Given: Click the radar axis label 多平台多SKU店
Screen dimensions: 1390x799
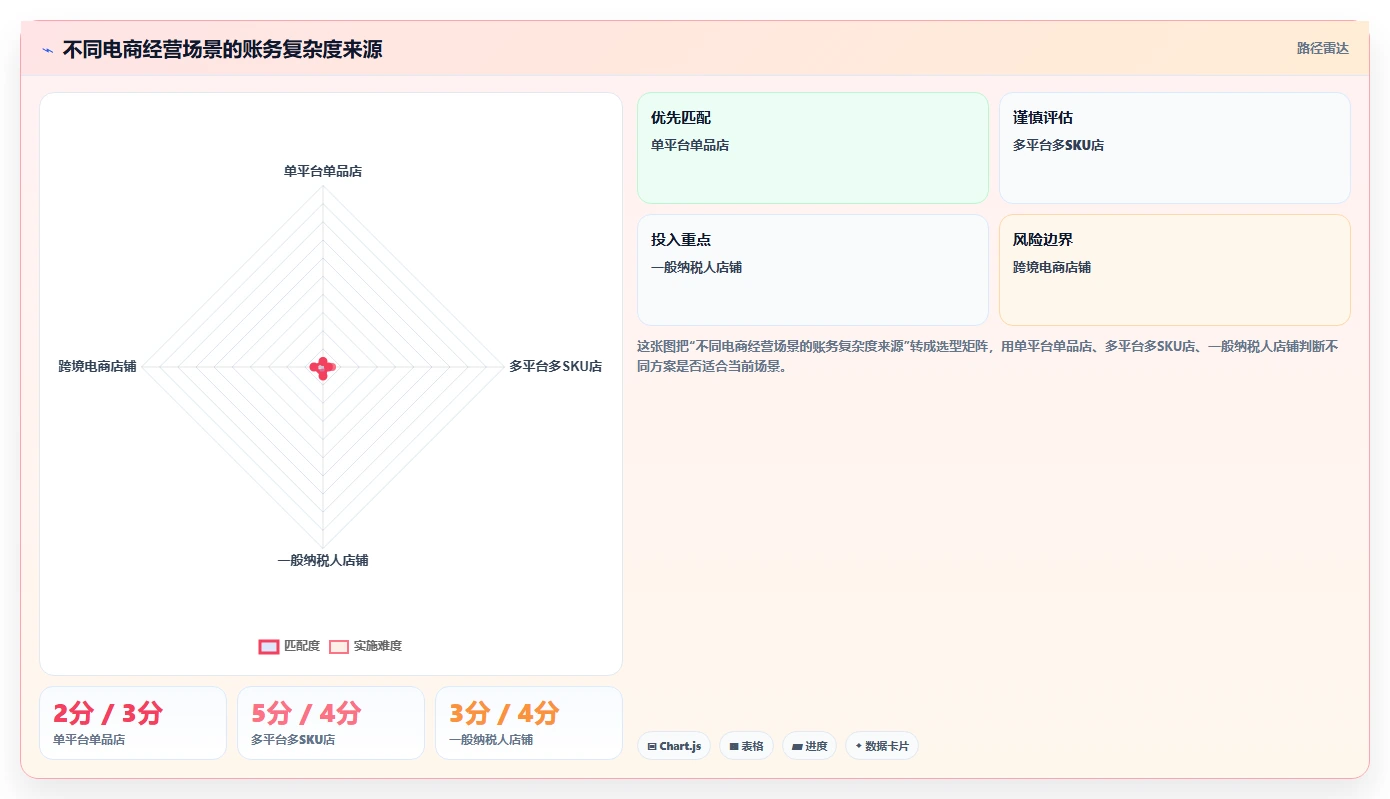Looking at the screenshot, I should tap(556, 366).
